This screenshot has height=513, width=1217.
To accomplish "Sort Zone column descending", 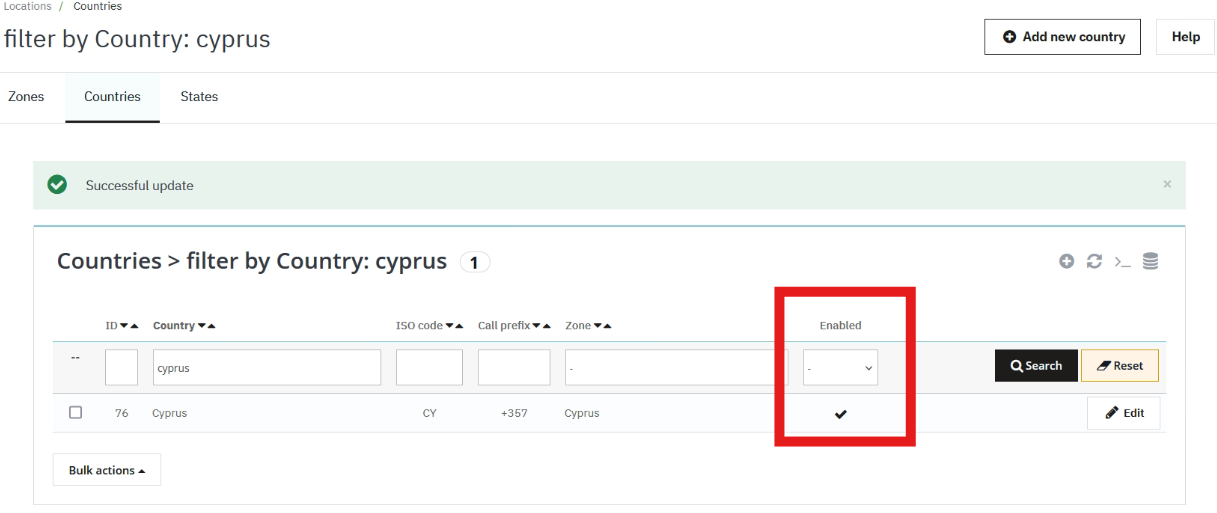I will pyautogui.click(x=597, y=326).
